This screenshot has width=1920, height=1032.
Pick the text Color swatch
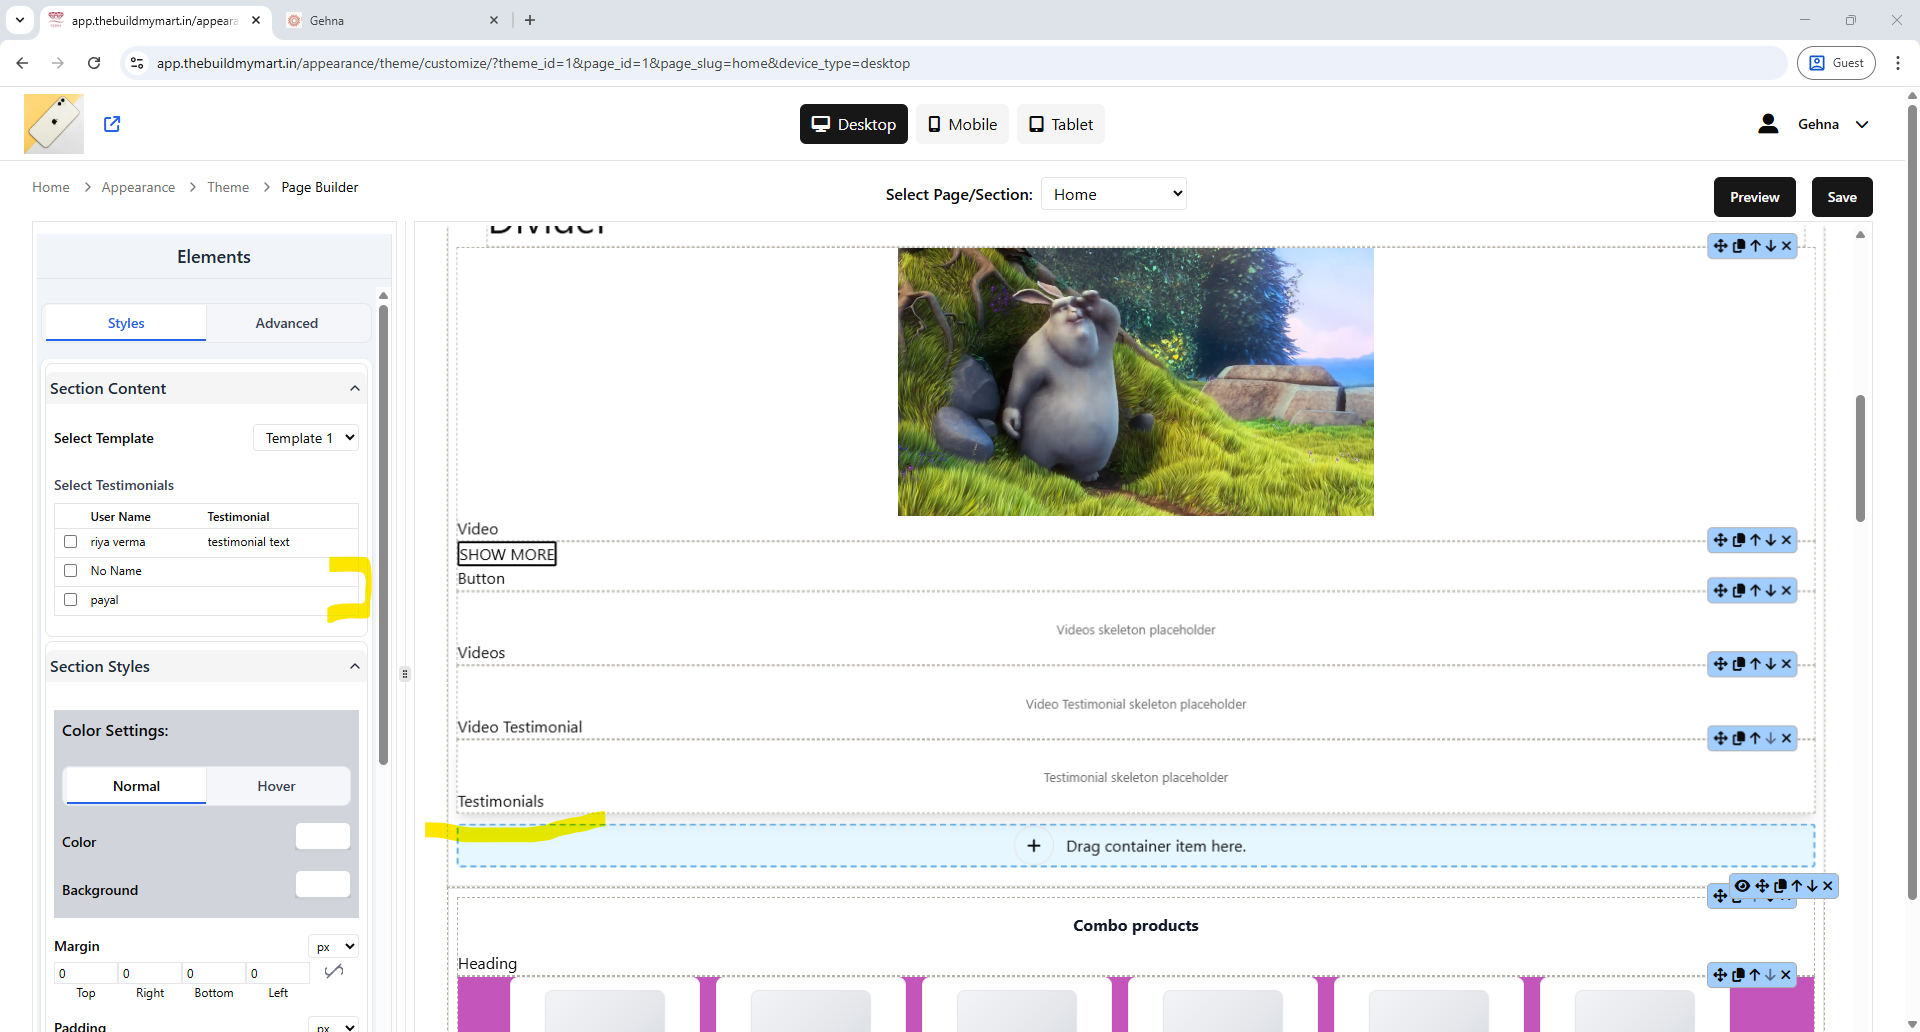coord(323,836)
